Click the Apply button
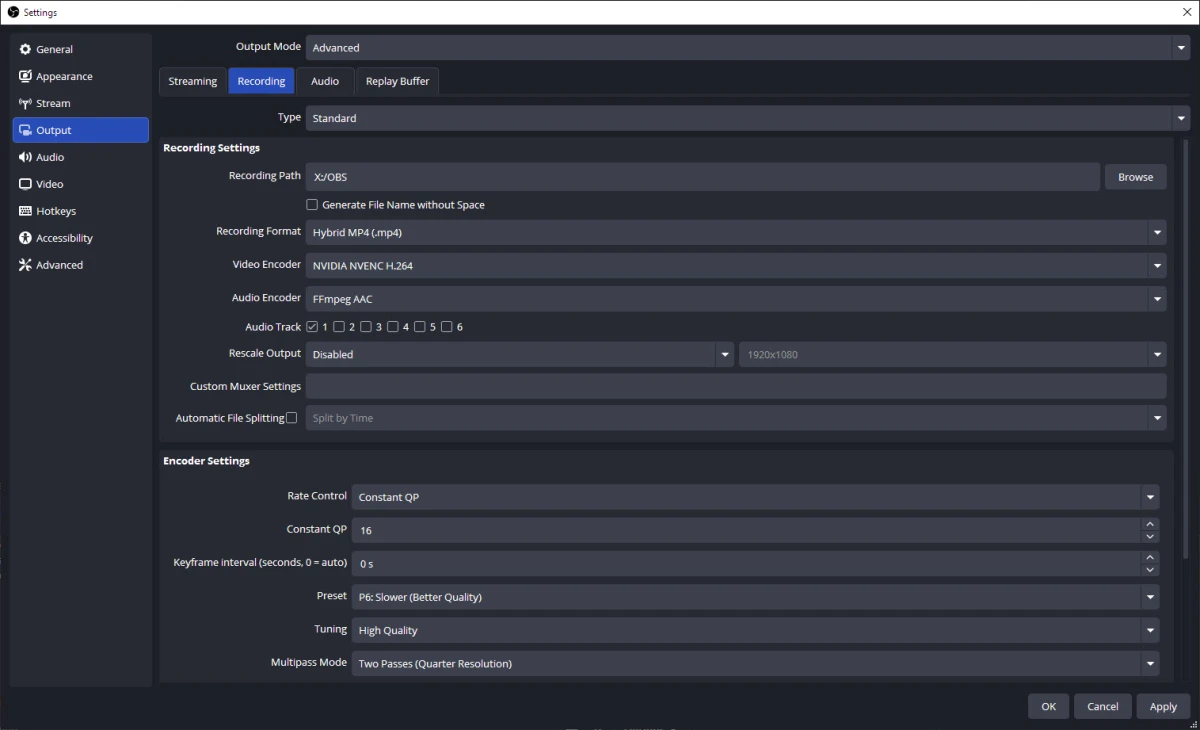This screenshot has width=1200, height=730. click(x=1163, y=706)
